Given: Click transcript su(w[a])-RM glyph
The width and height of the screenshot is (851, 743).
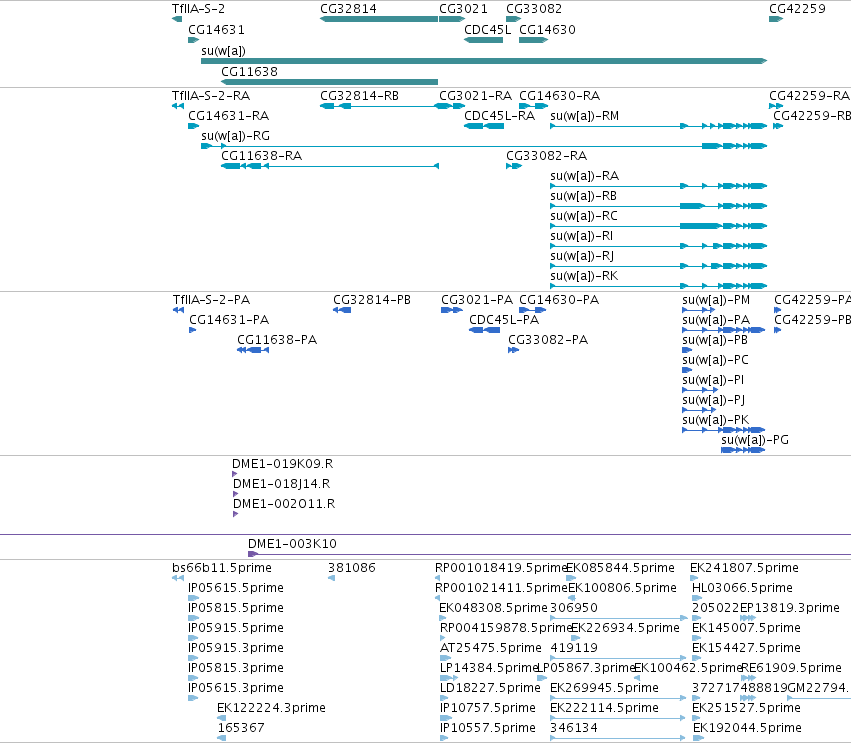Looking at the screenshot, I should (658, 126).
